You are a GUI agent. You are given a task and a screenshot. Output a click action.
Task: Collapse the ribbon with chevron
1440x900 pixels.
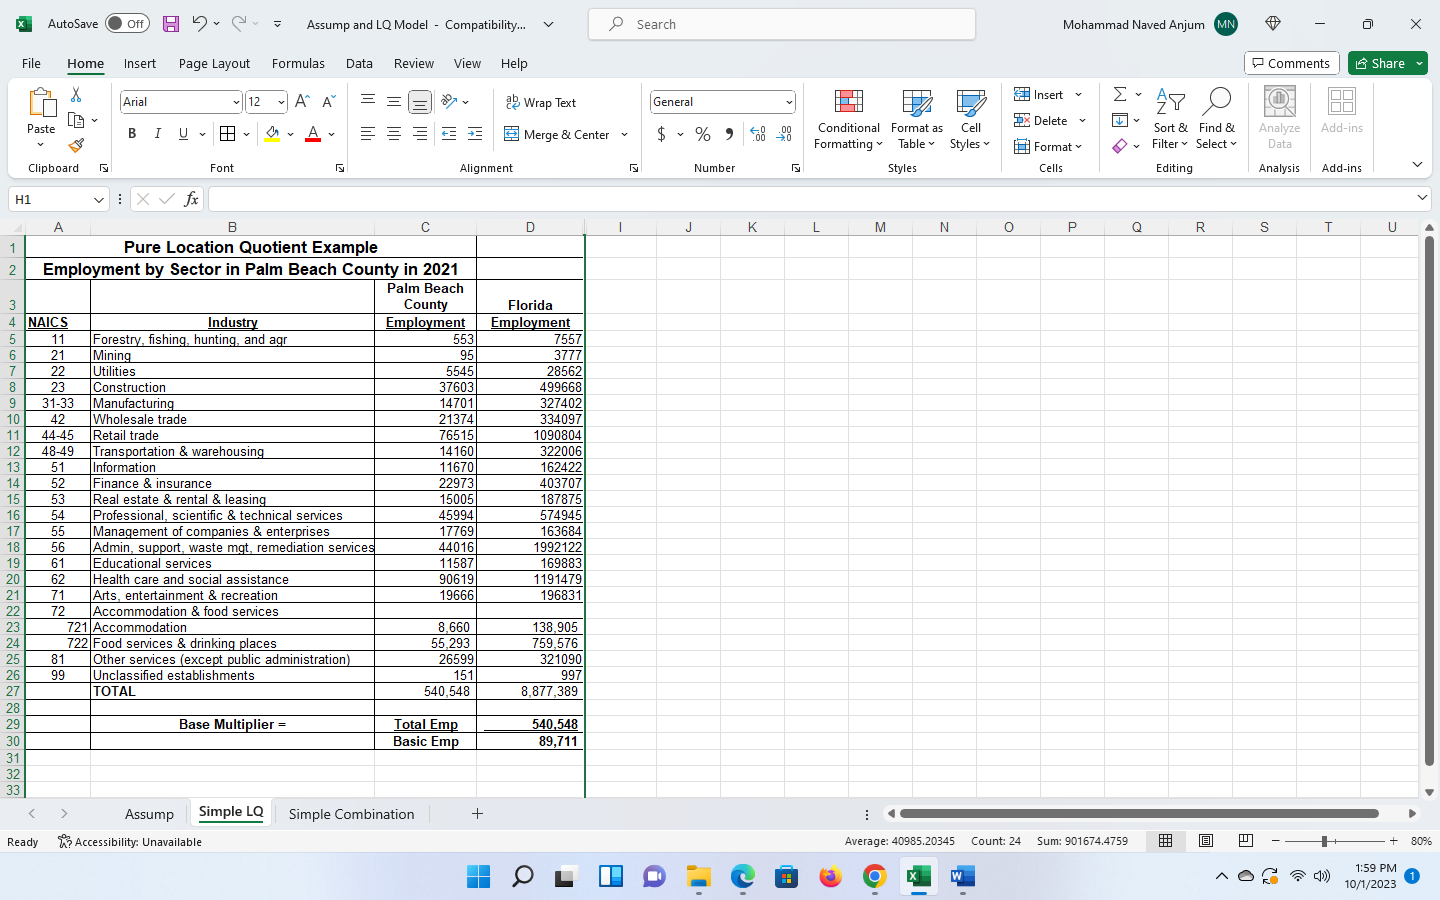pyautogui.click(x=1417, y=165)
